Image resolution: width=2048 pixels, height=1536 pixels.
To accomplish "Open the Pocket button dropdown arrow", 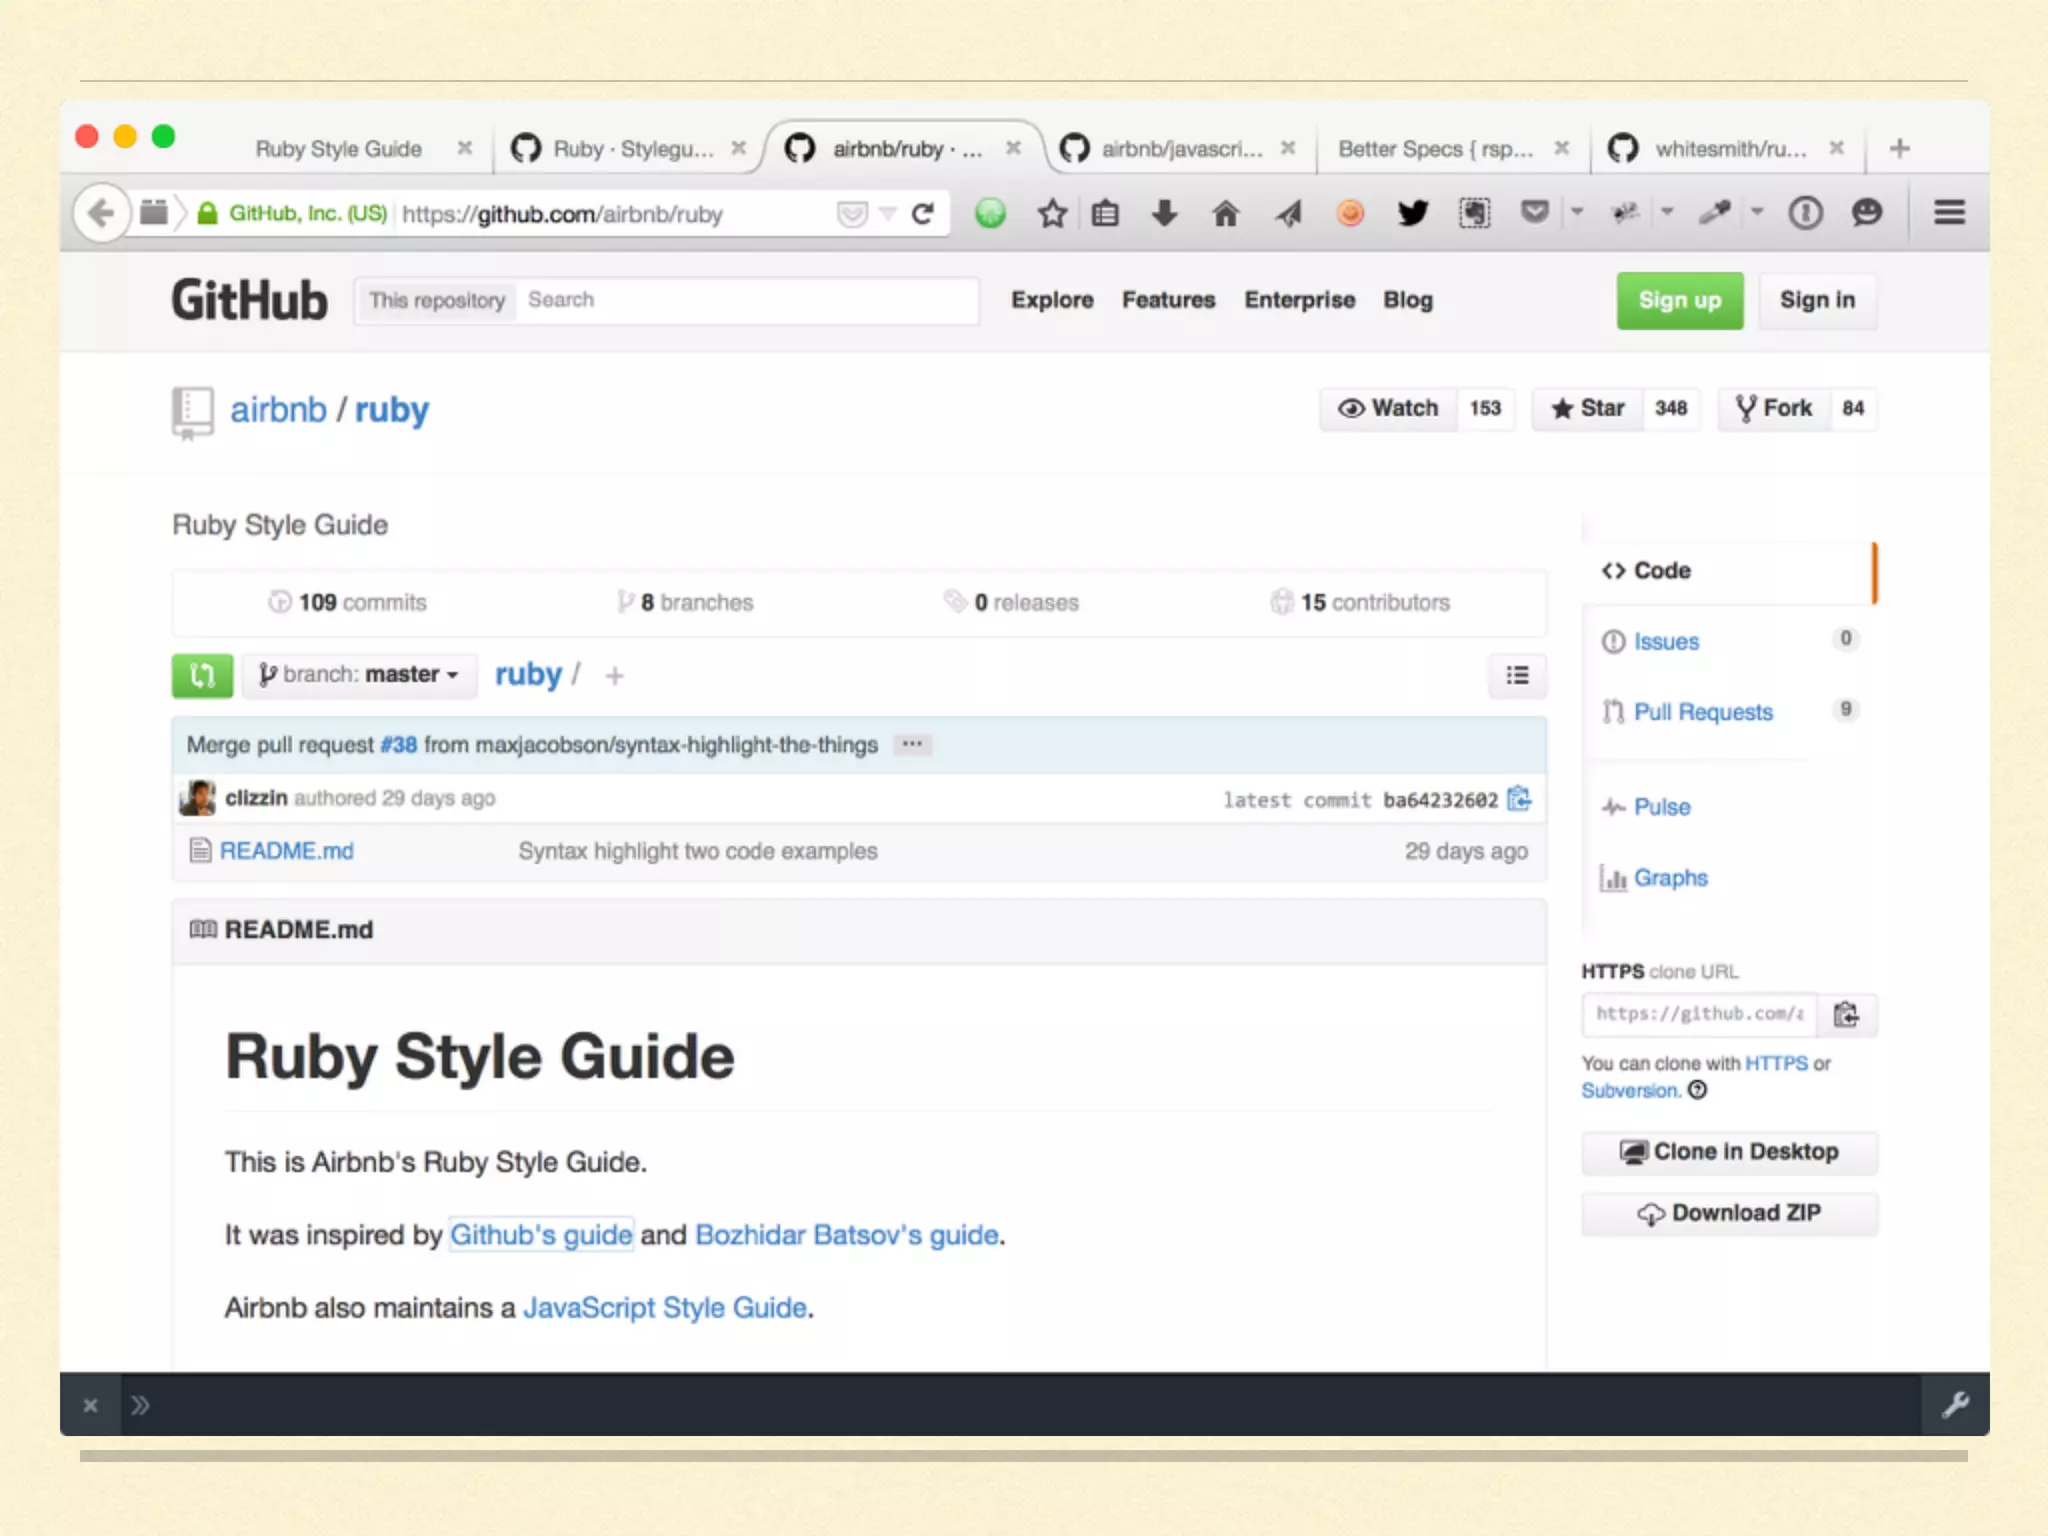I will click(x=1577, y=212).
